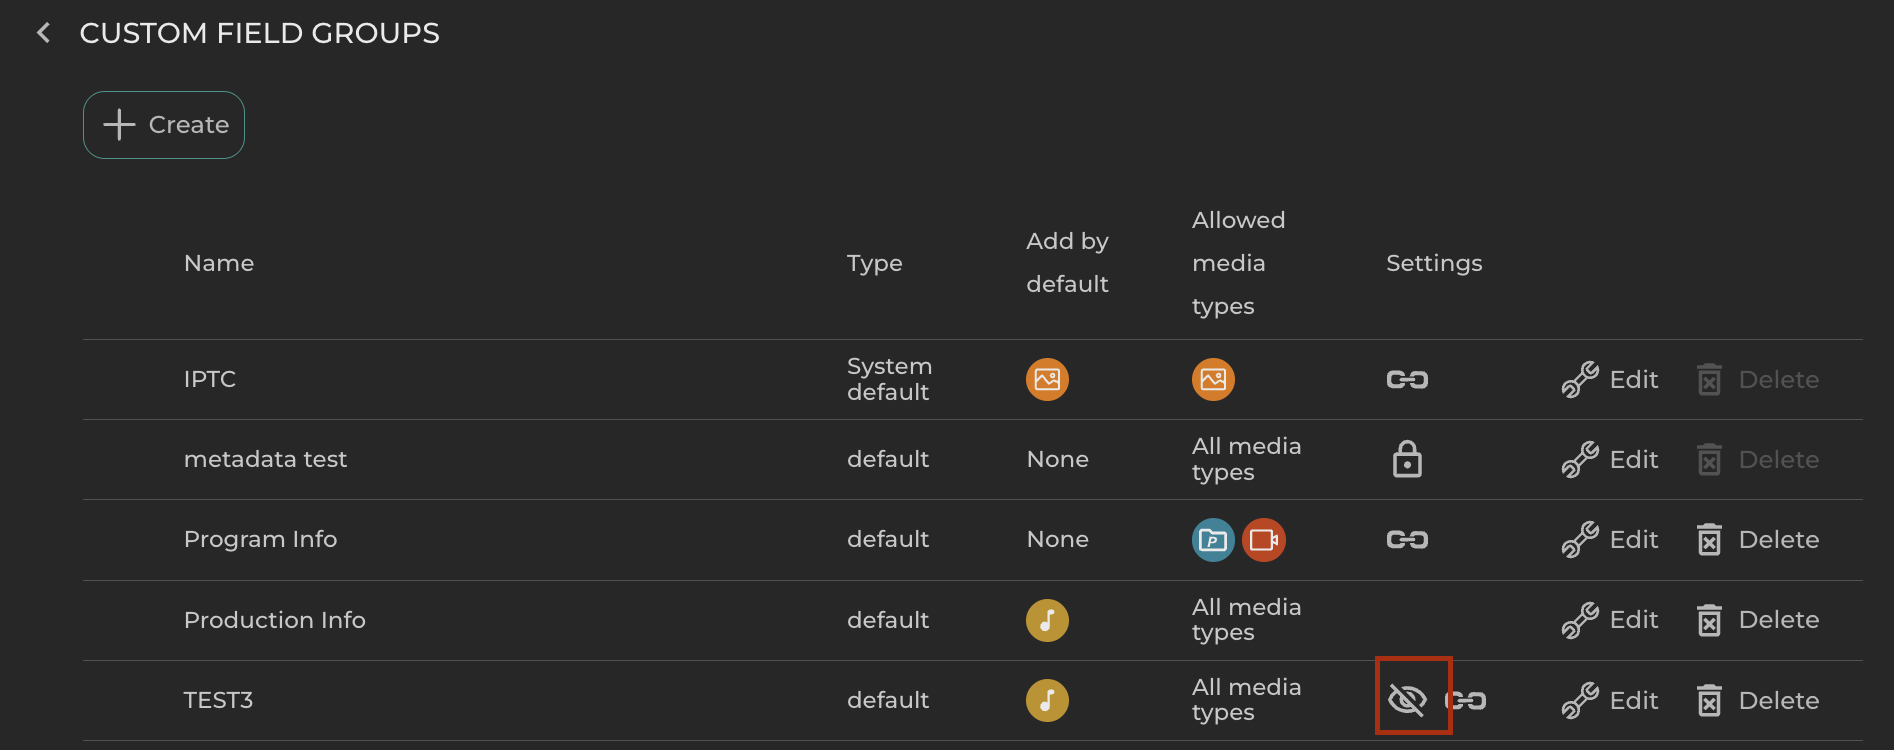This screenshot has height=750, width=1894.
Task: Delete the Production Info field group
Action: [1758, 620]
